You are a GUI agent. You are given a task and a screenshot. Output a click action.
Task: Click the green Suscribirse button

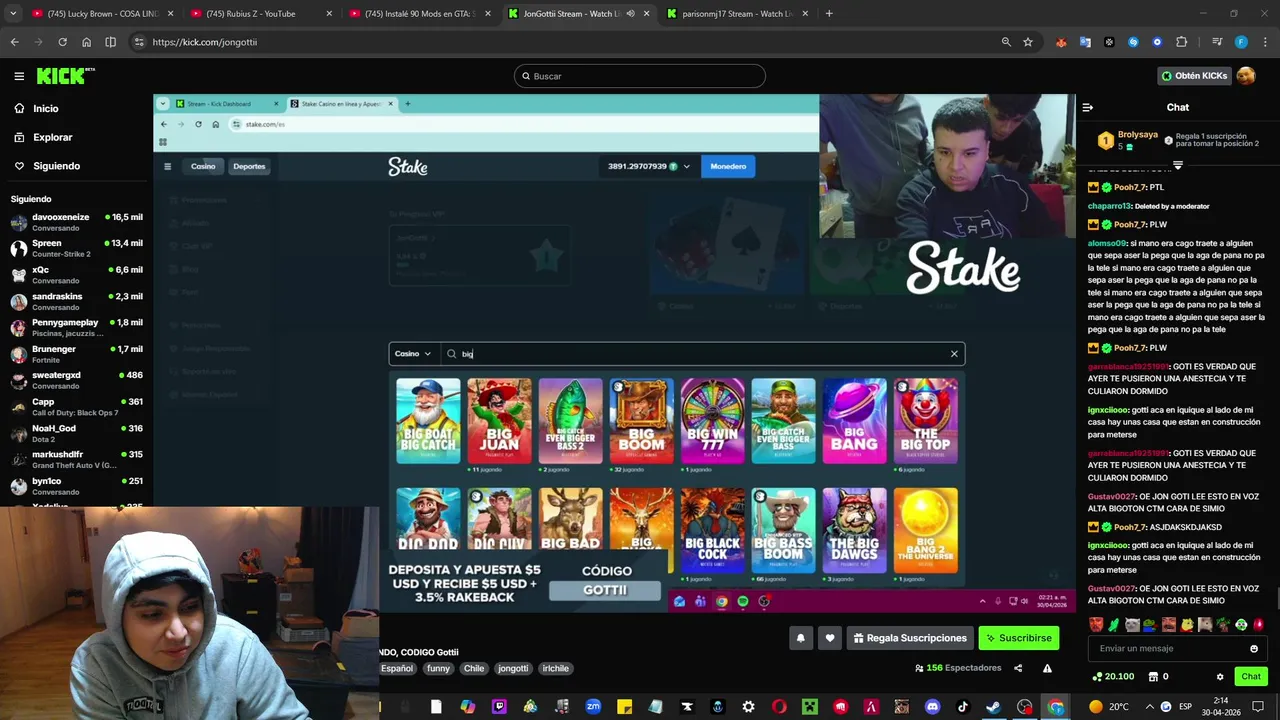[x=1018, y=638]
